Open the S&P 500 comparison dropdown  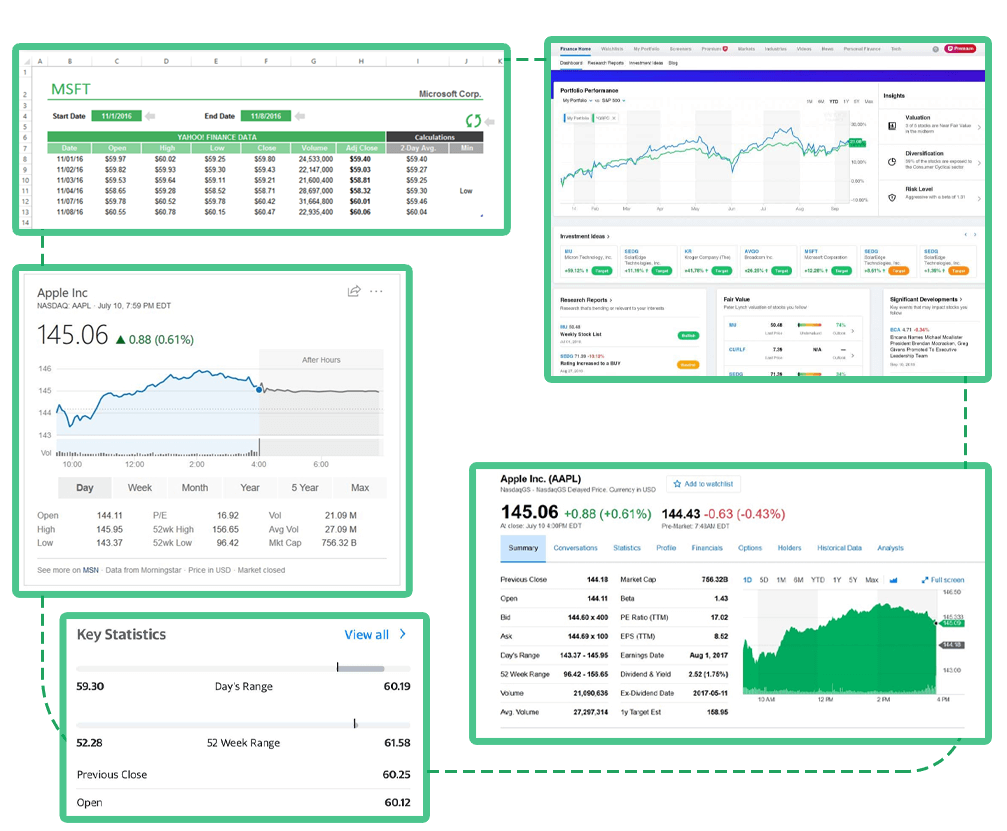pyautogui.click(x=613, y=101)
